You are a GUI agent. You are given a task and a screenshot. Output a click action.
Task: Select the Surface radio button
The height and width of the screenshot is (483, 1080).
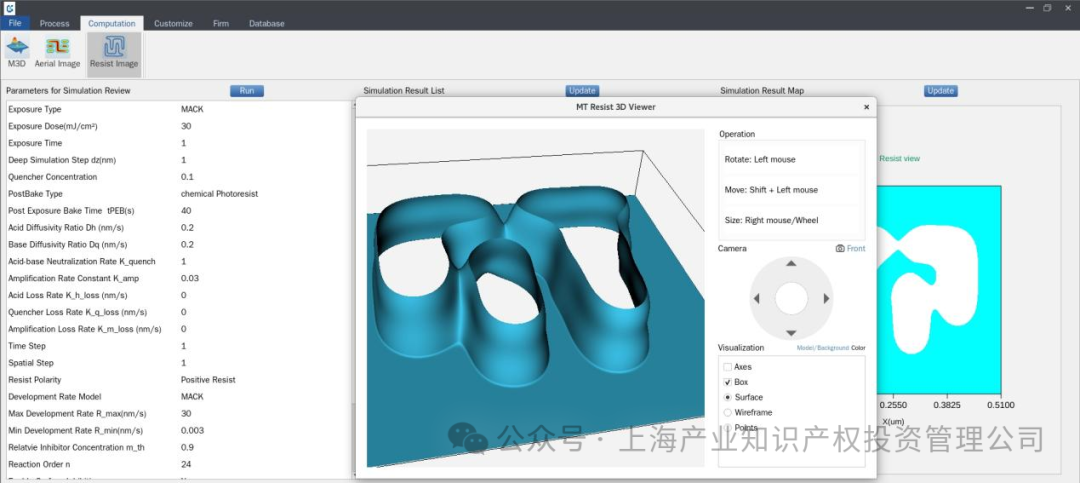[727, 397]
